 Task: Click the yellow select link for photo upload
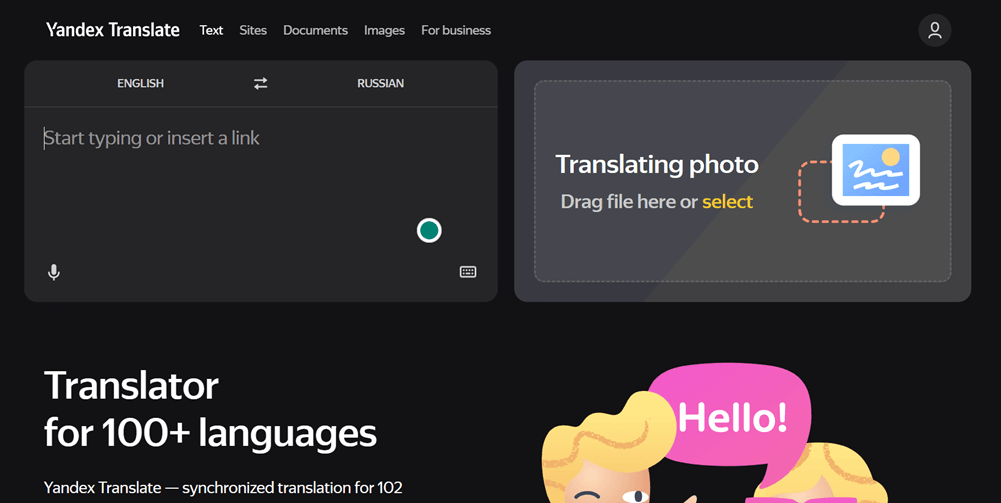tap(727, 202)
